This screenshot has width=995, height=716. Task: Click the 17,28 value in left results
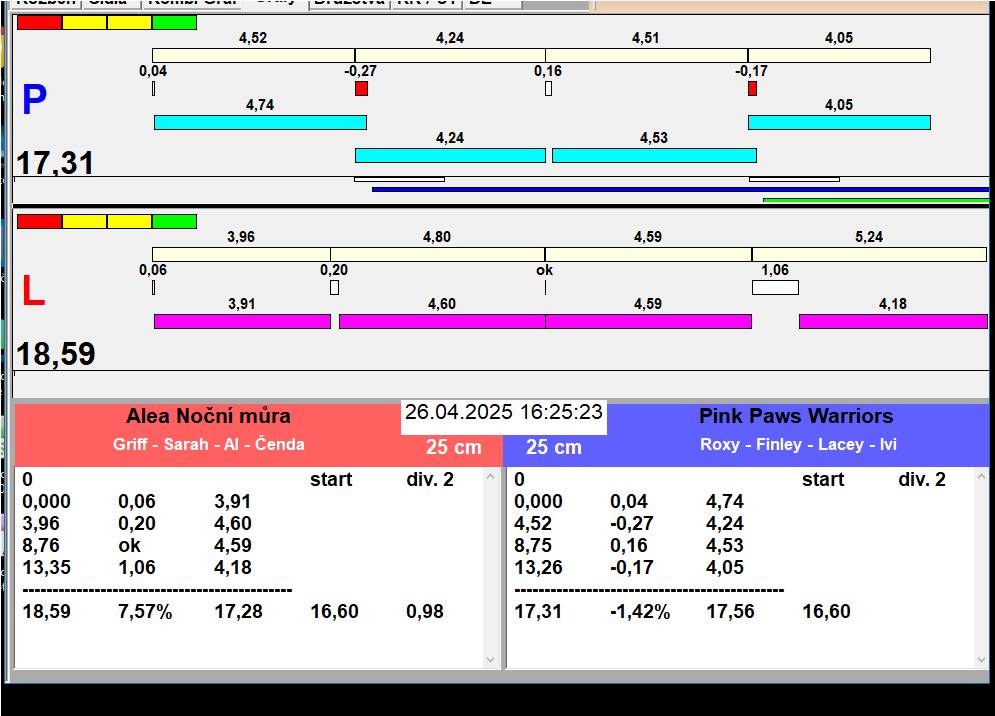239,611
